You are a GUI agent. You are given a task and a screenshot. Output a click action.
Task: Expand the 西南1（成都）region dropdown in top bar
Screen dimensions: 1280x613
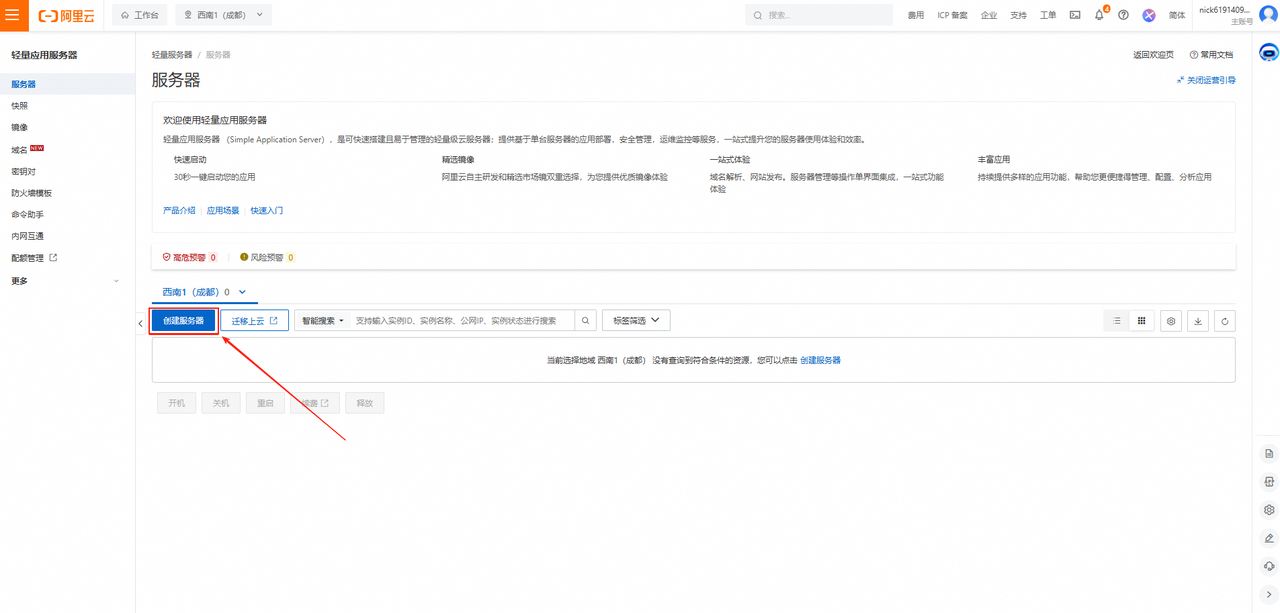pos(224,15)
